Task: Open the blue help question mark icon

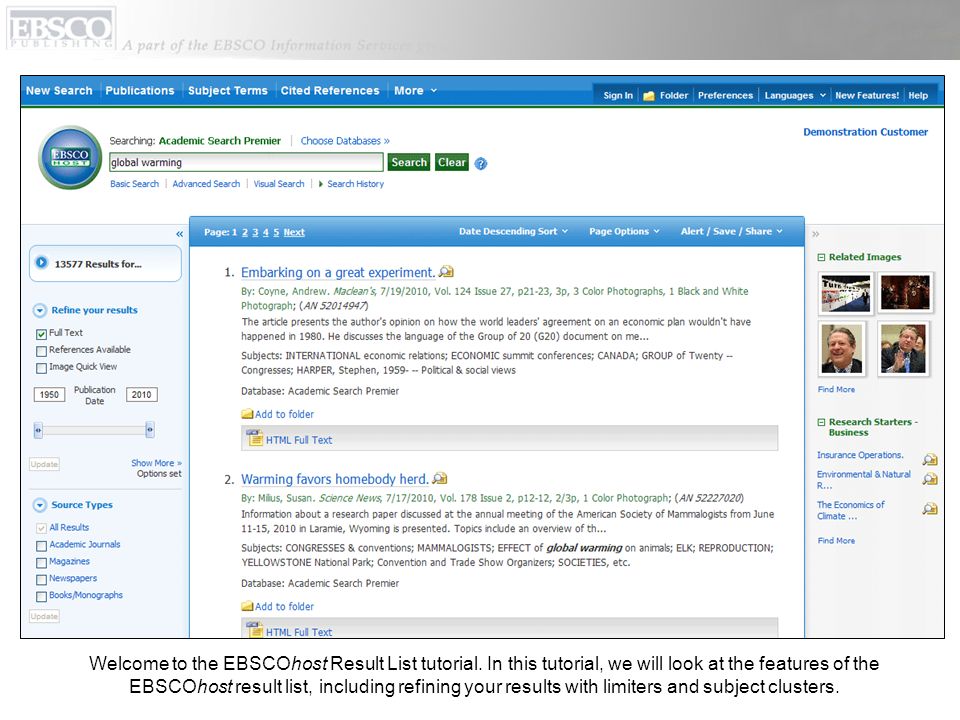Action: pyautogui.click(x=481, y=163)
